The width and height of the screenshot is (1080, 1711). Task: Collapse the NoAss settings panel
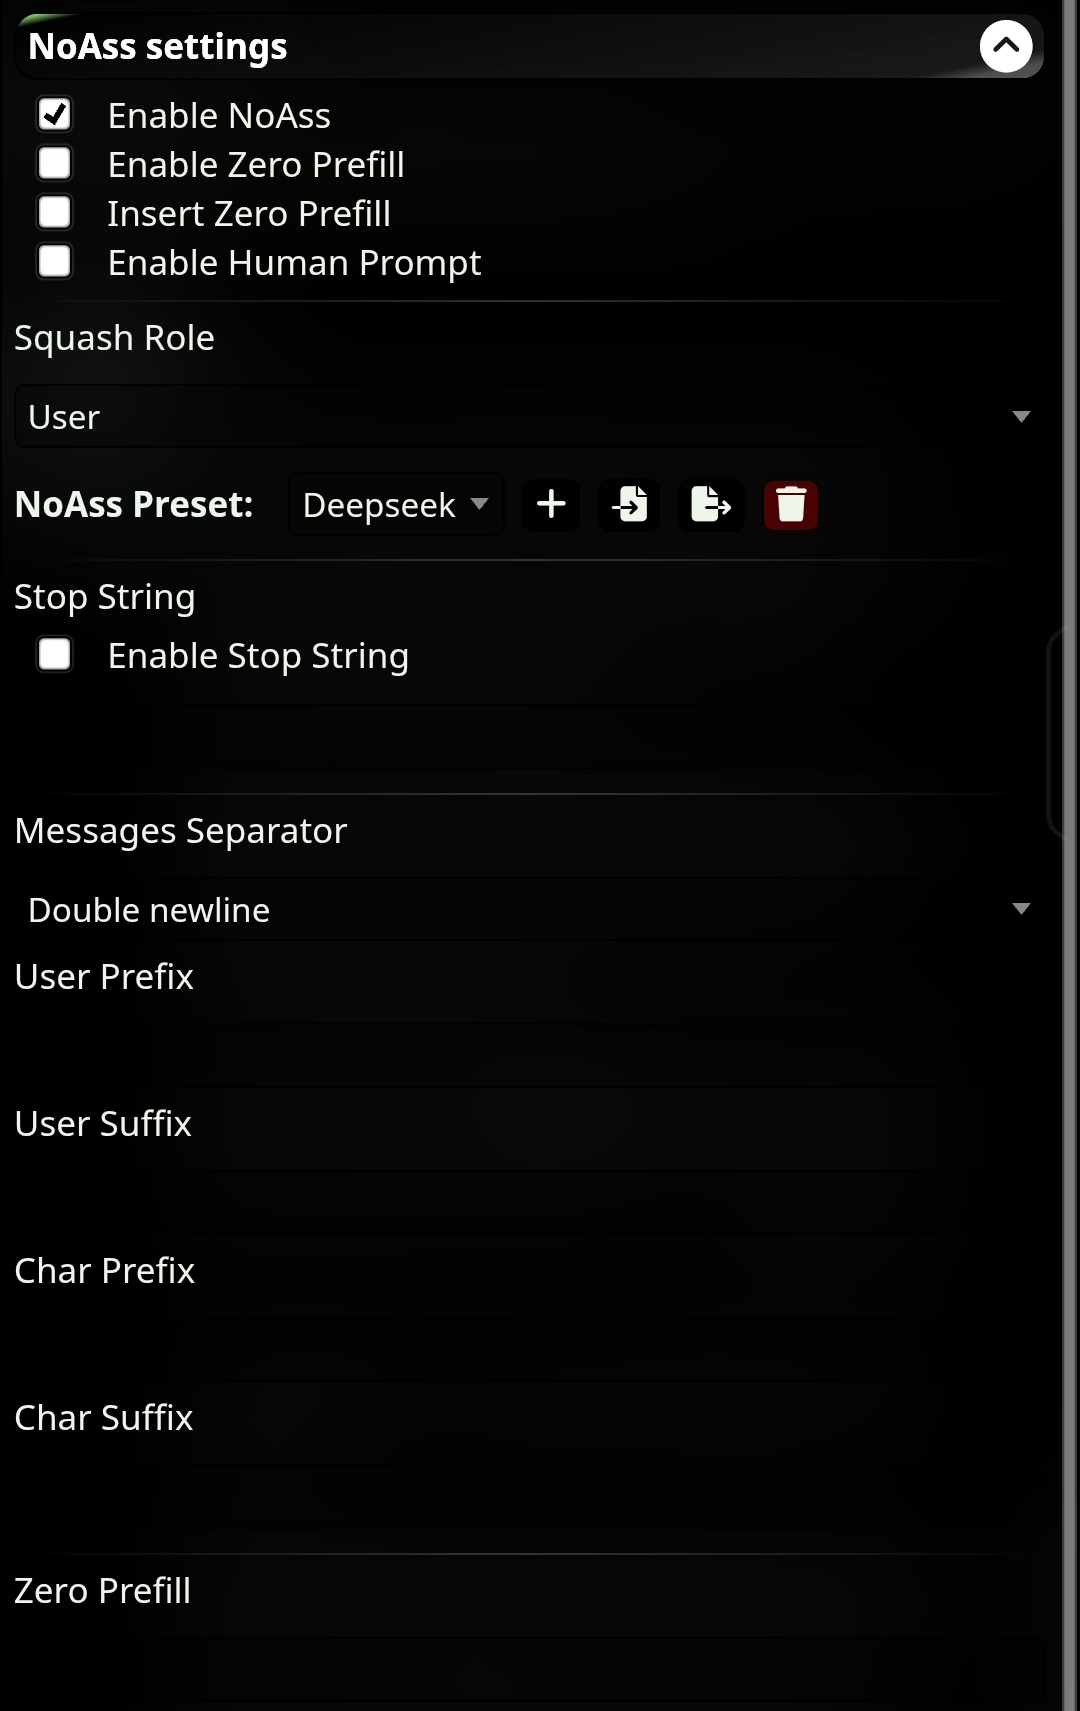point(1005,46)
